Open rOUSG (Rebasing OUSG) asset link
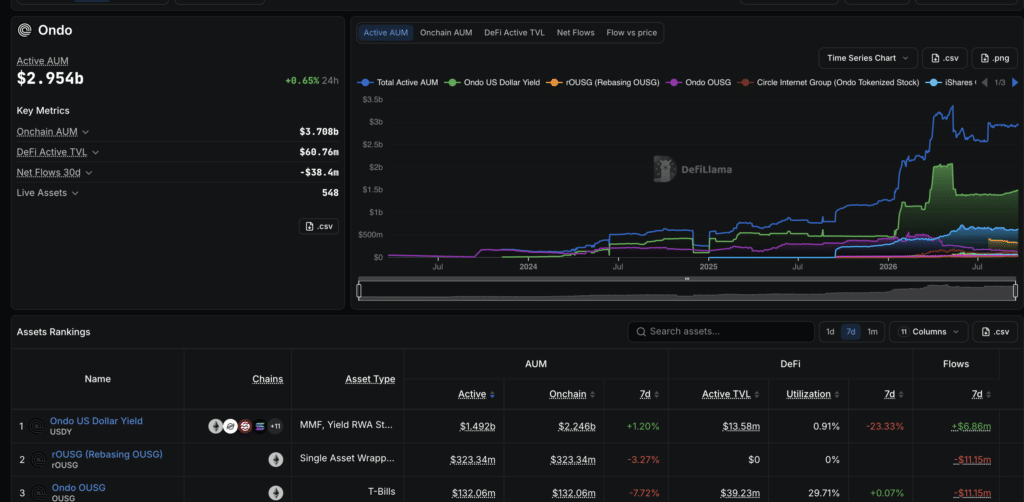This screenshot has width=1024, height=502. pyautogui.click(x=107, y=454)
